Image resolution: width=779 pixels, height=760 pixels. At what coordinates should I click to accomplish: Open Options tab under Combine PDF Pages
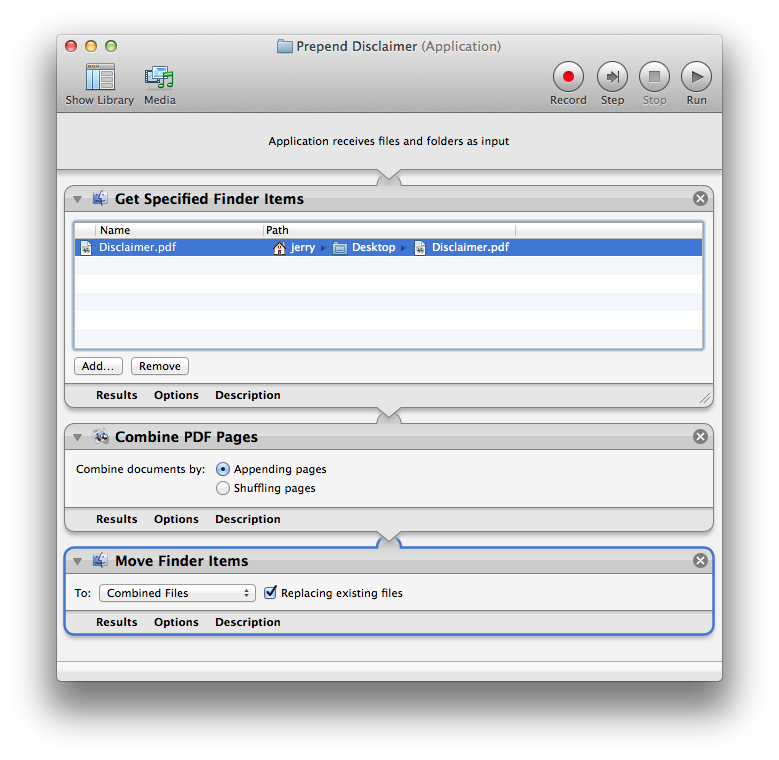(176, 519)
